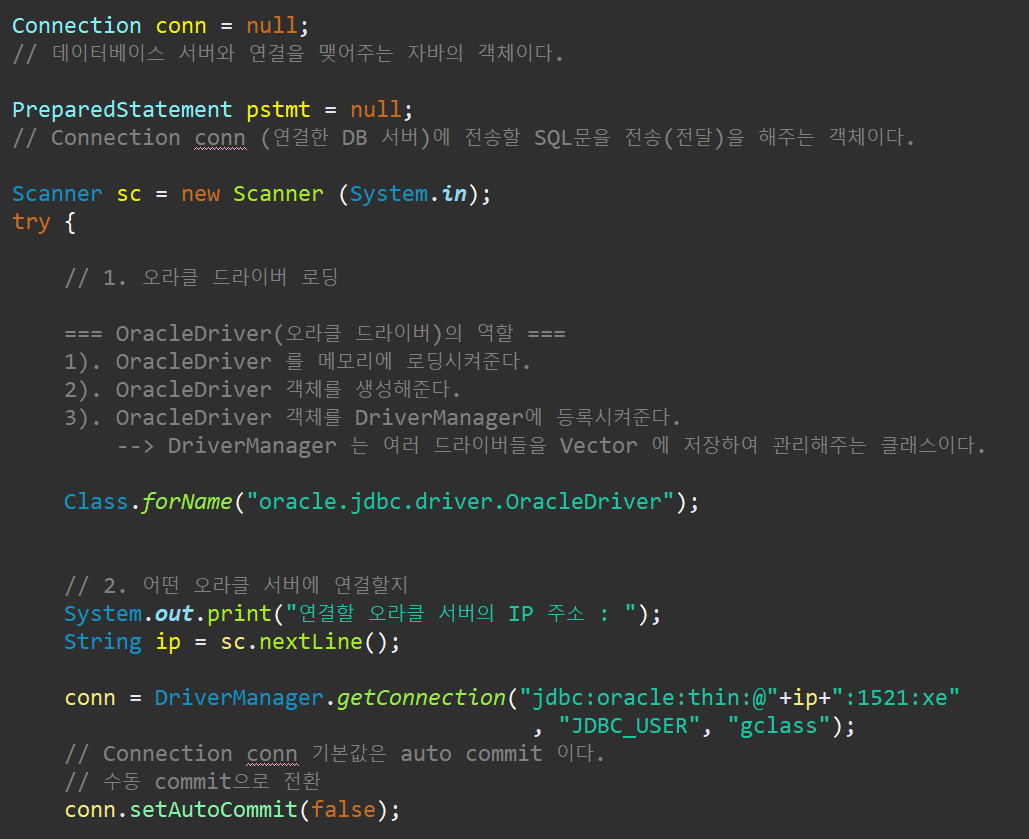Click the comment '// 2. 어떤 오라클 서버에 연결할지'
1029x839 pixels.
236,585
